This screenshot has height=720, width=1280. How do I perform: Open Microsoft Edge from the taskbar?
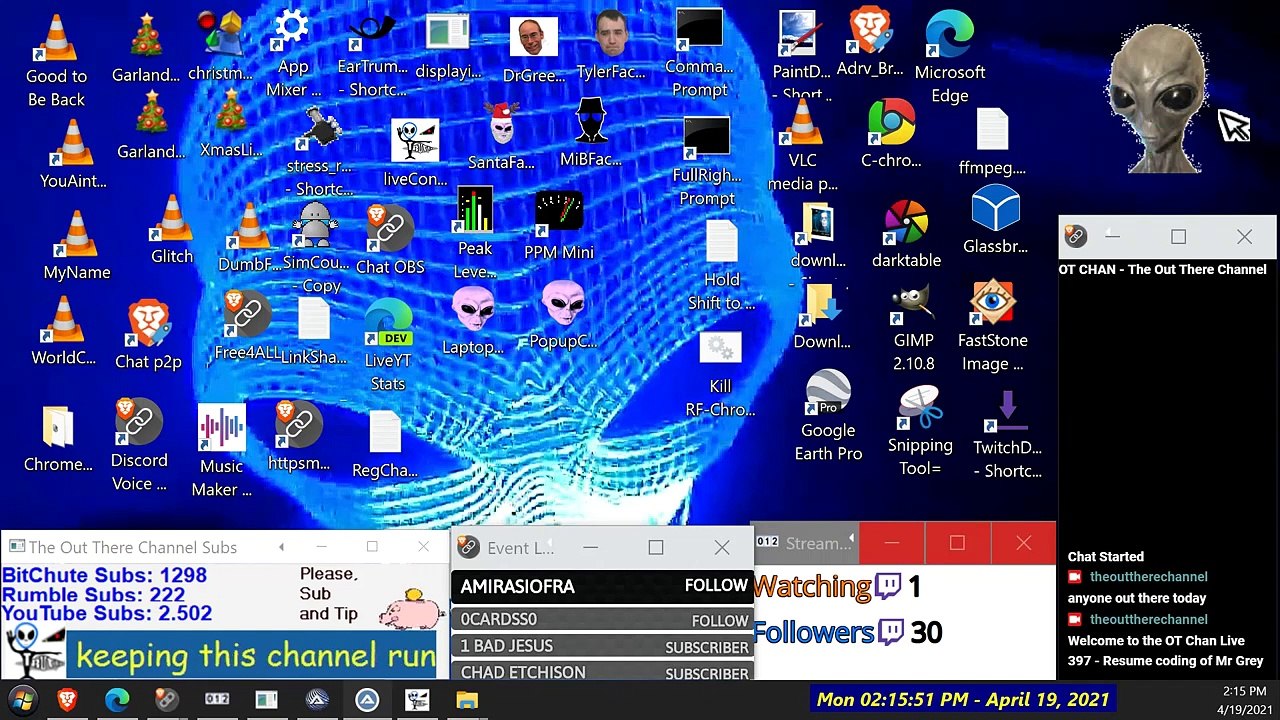tap(118, 699)
